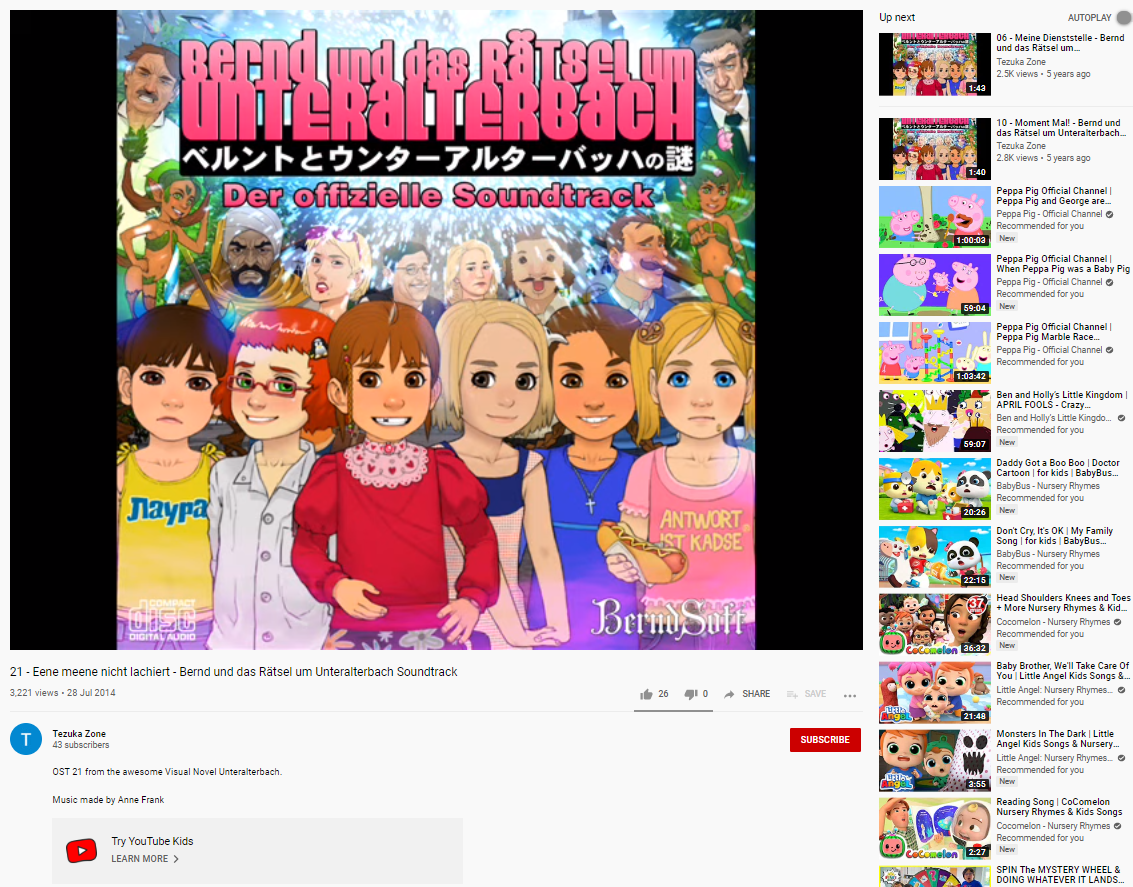This screenshot has width=1133, height=887.
Task: Click the Share arrow icon
Action: pyautogui.click(x=729, y=694)
